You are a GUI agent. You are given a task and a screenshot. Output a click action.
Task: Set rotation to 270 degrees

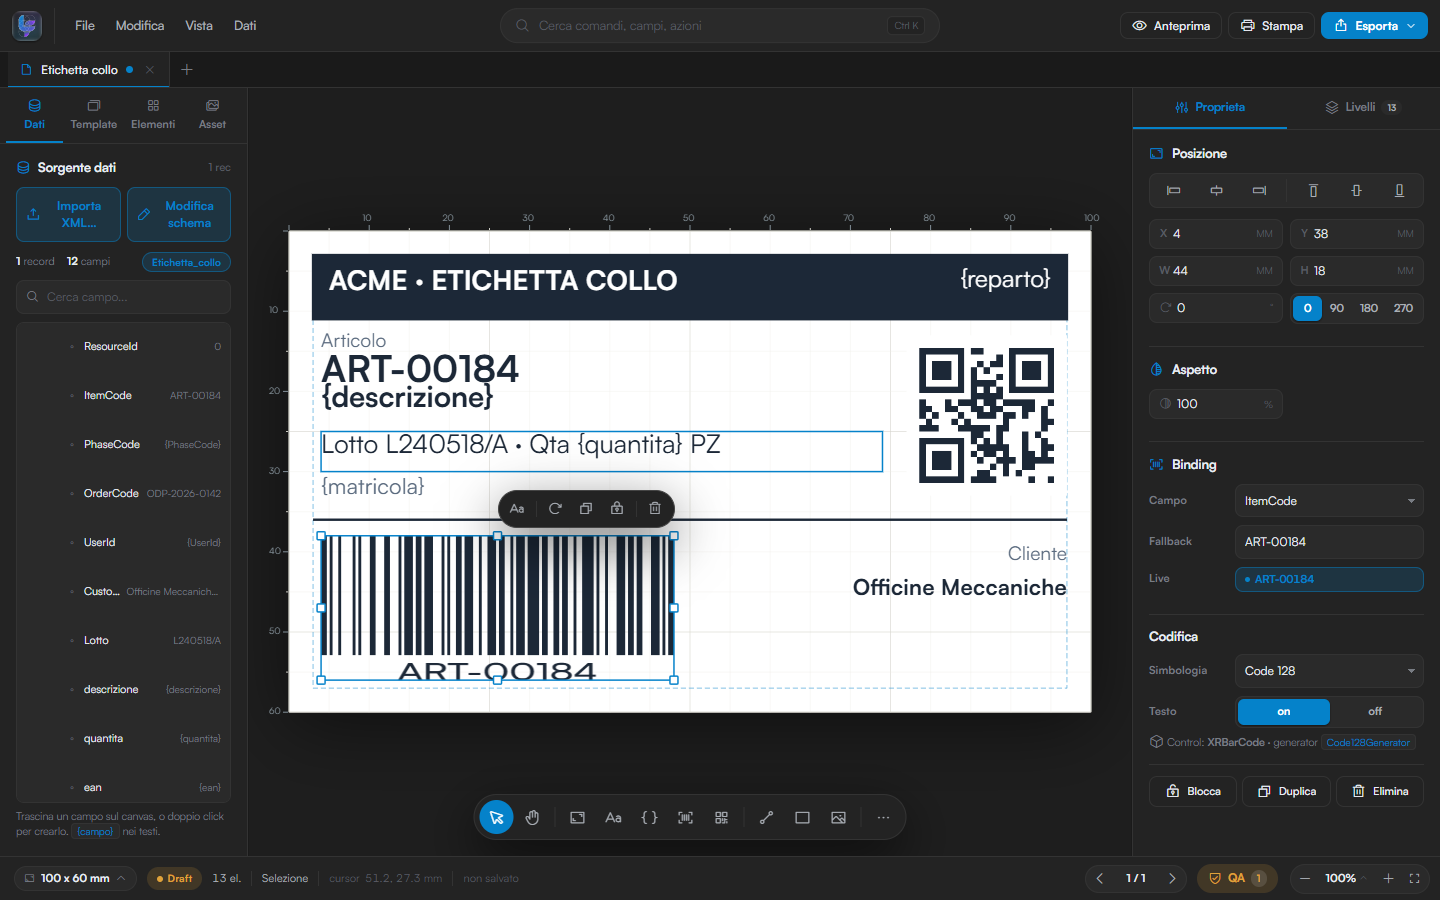(x=1403, y=308)
